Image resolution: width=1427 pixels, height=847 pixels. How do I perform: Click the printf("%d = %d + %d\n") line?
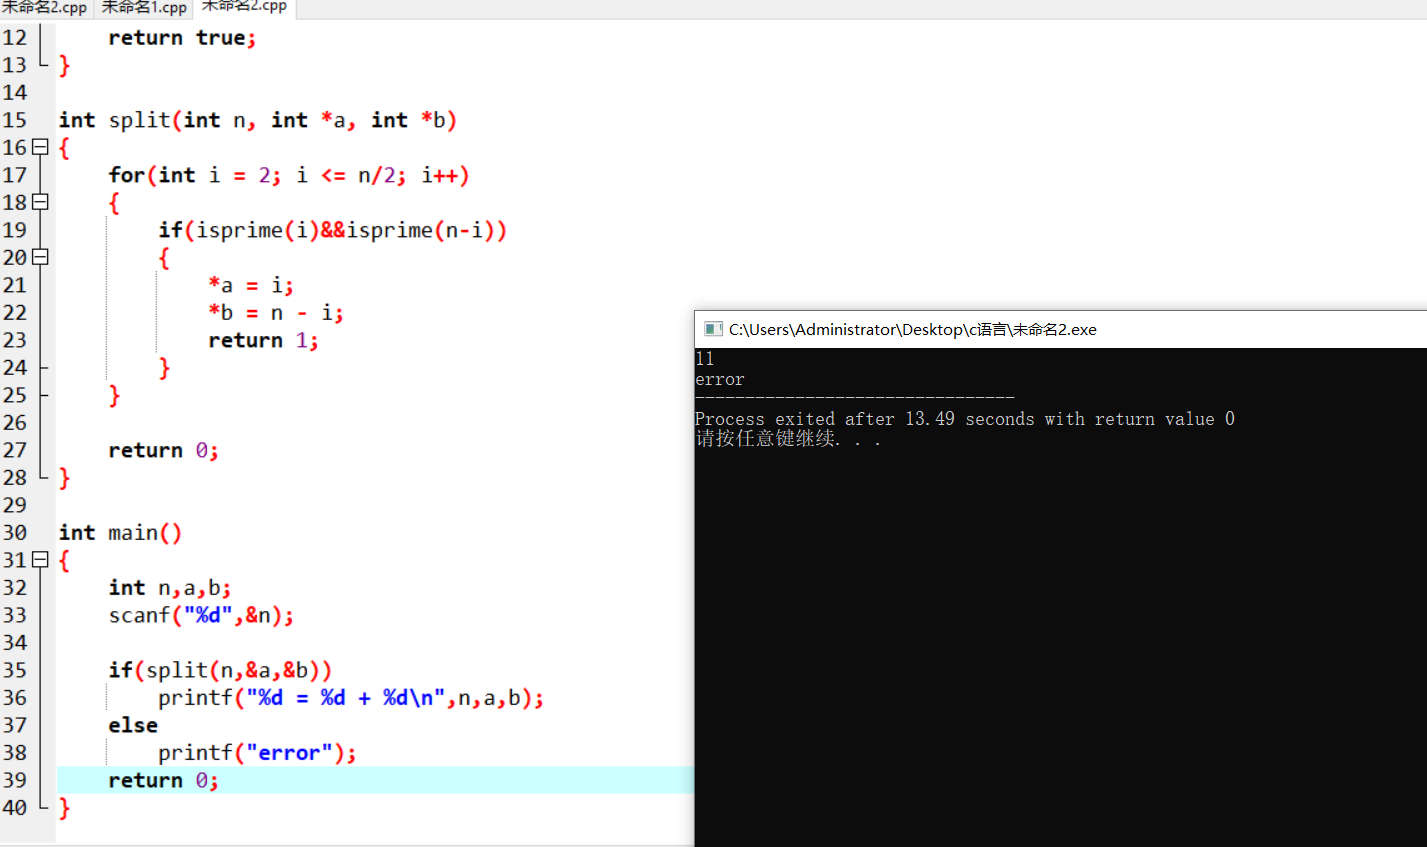coord(351,698)
